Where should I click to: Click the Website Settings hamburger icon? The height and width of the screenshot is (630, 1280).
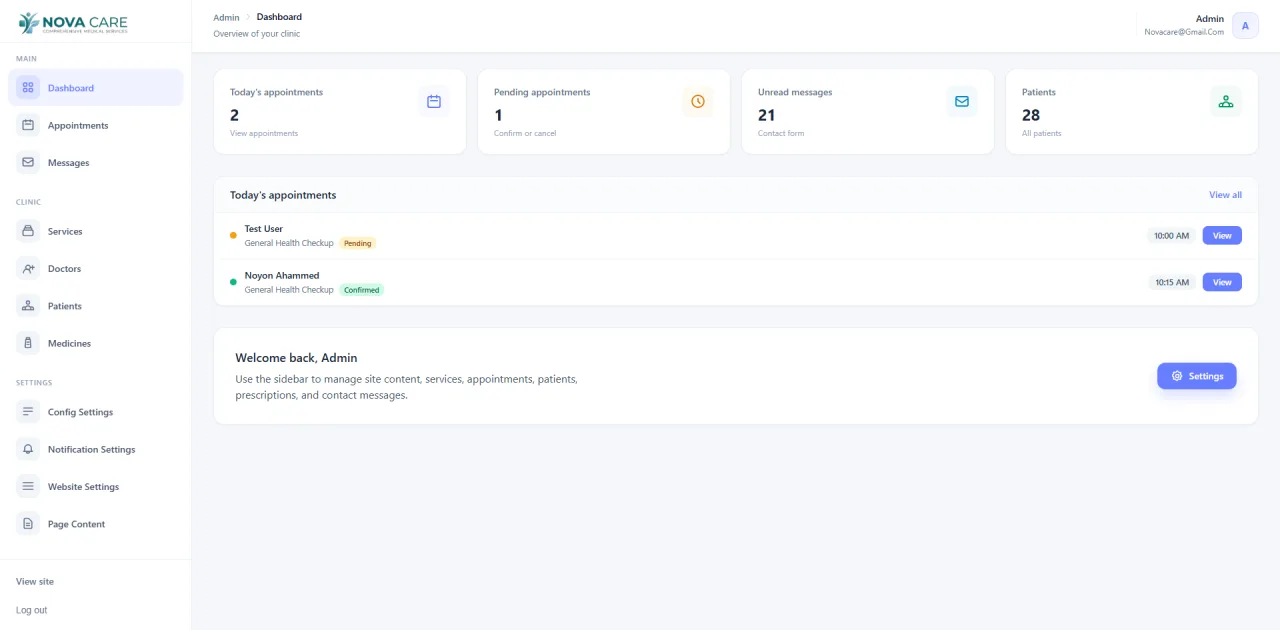click(x=28, y=487)
